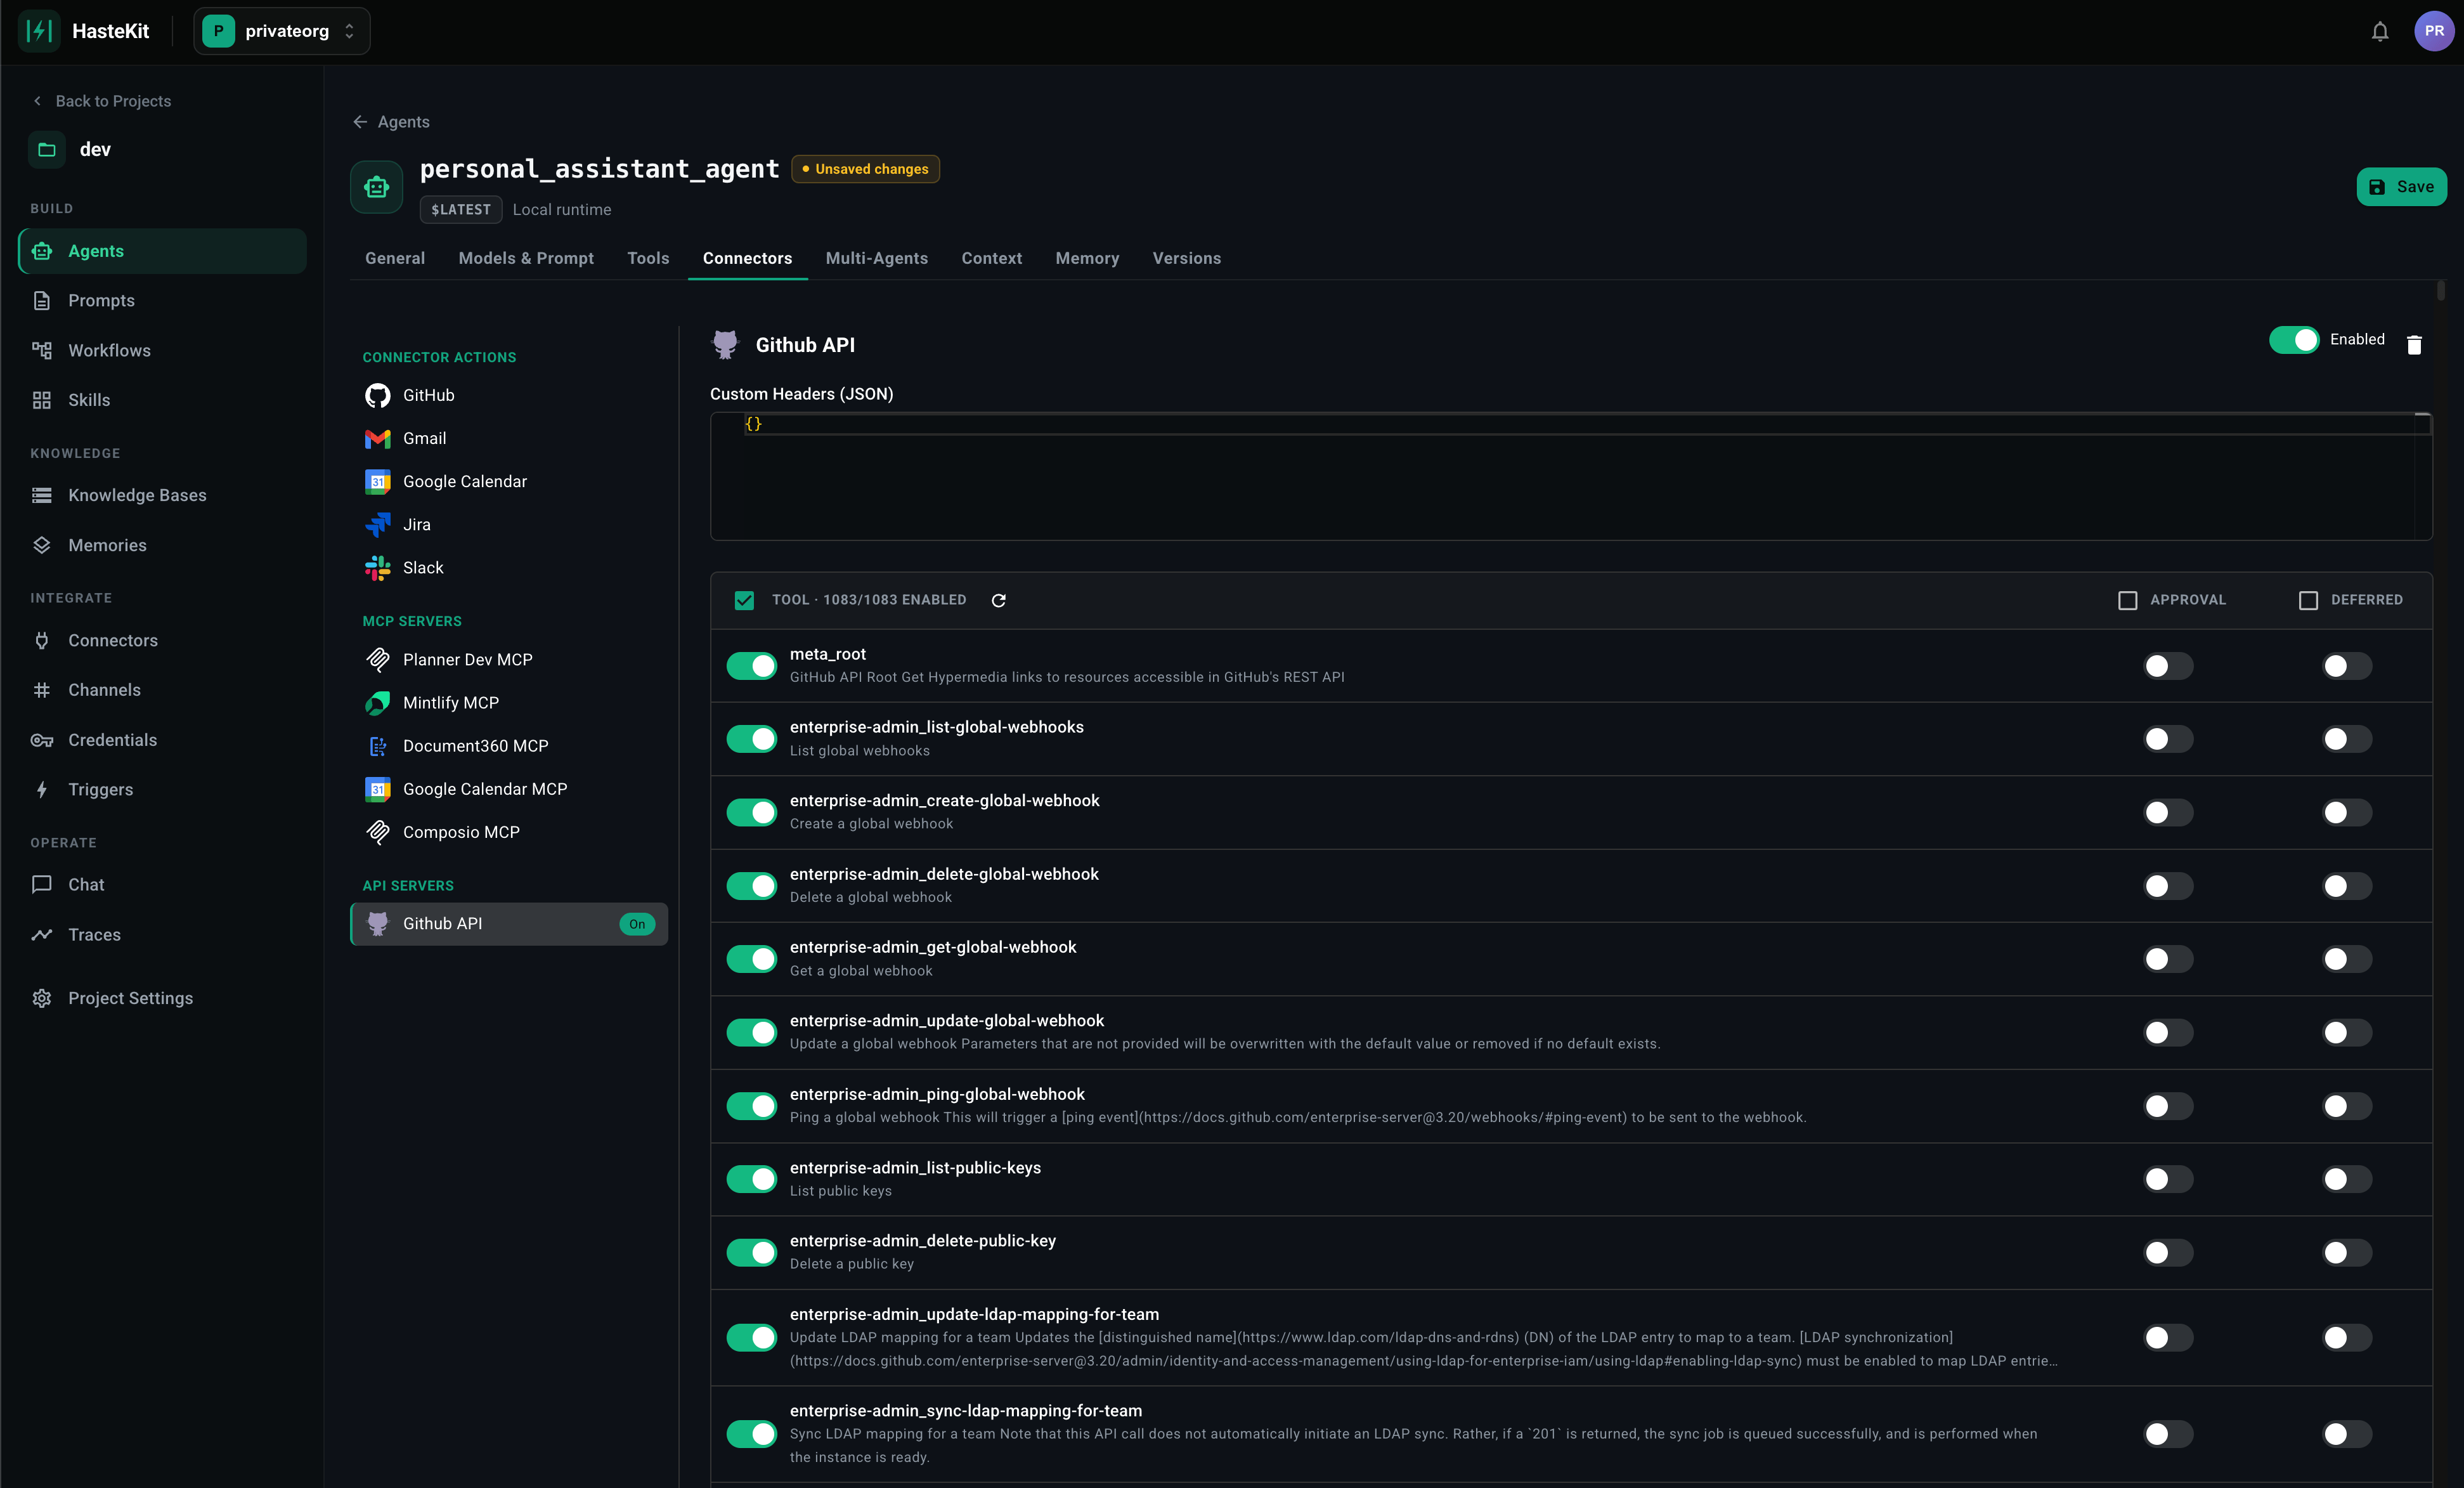Open the Workflows section
This screenshot has height=1488, width=2464.
(x=162, y=350)
